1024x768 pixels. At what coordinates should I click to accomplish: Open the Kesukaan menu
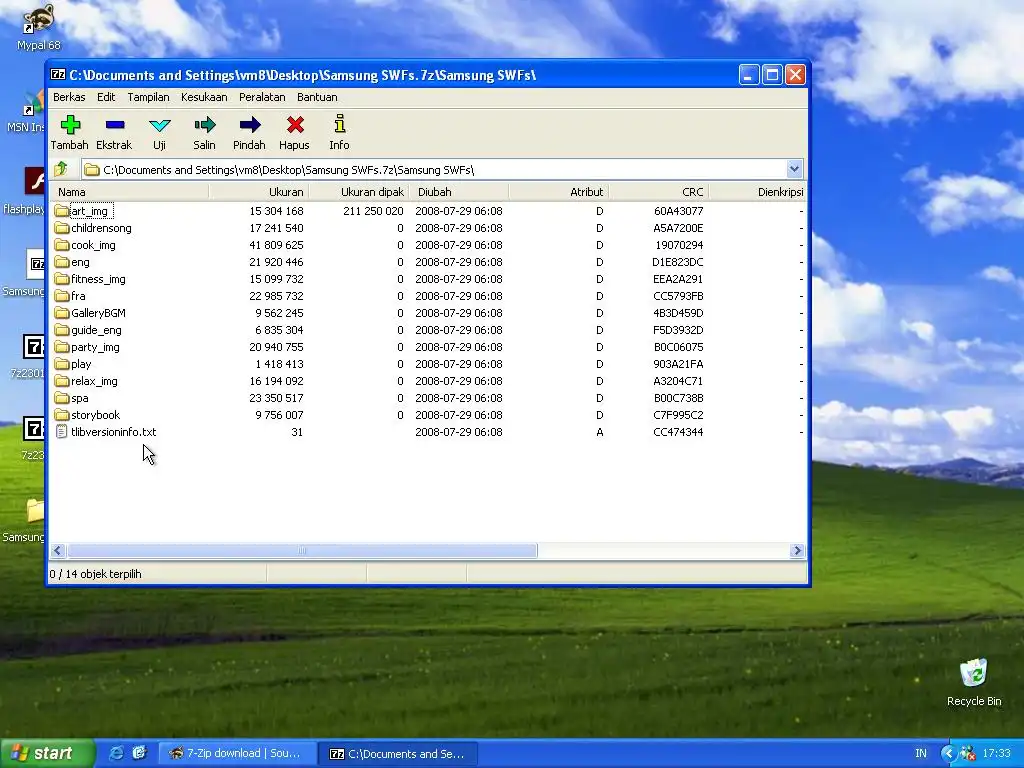point(204,97)
